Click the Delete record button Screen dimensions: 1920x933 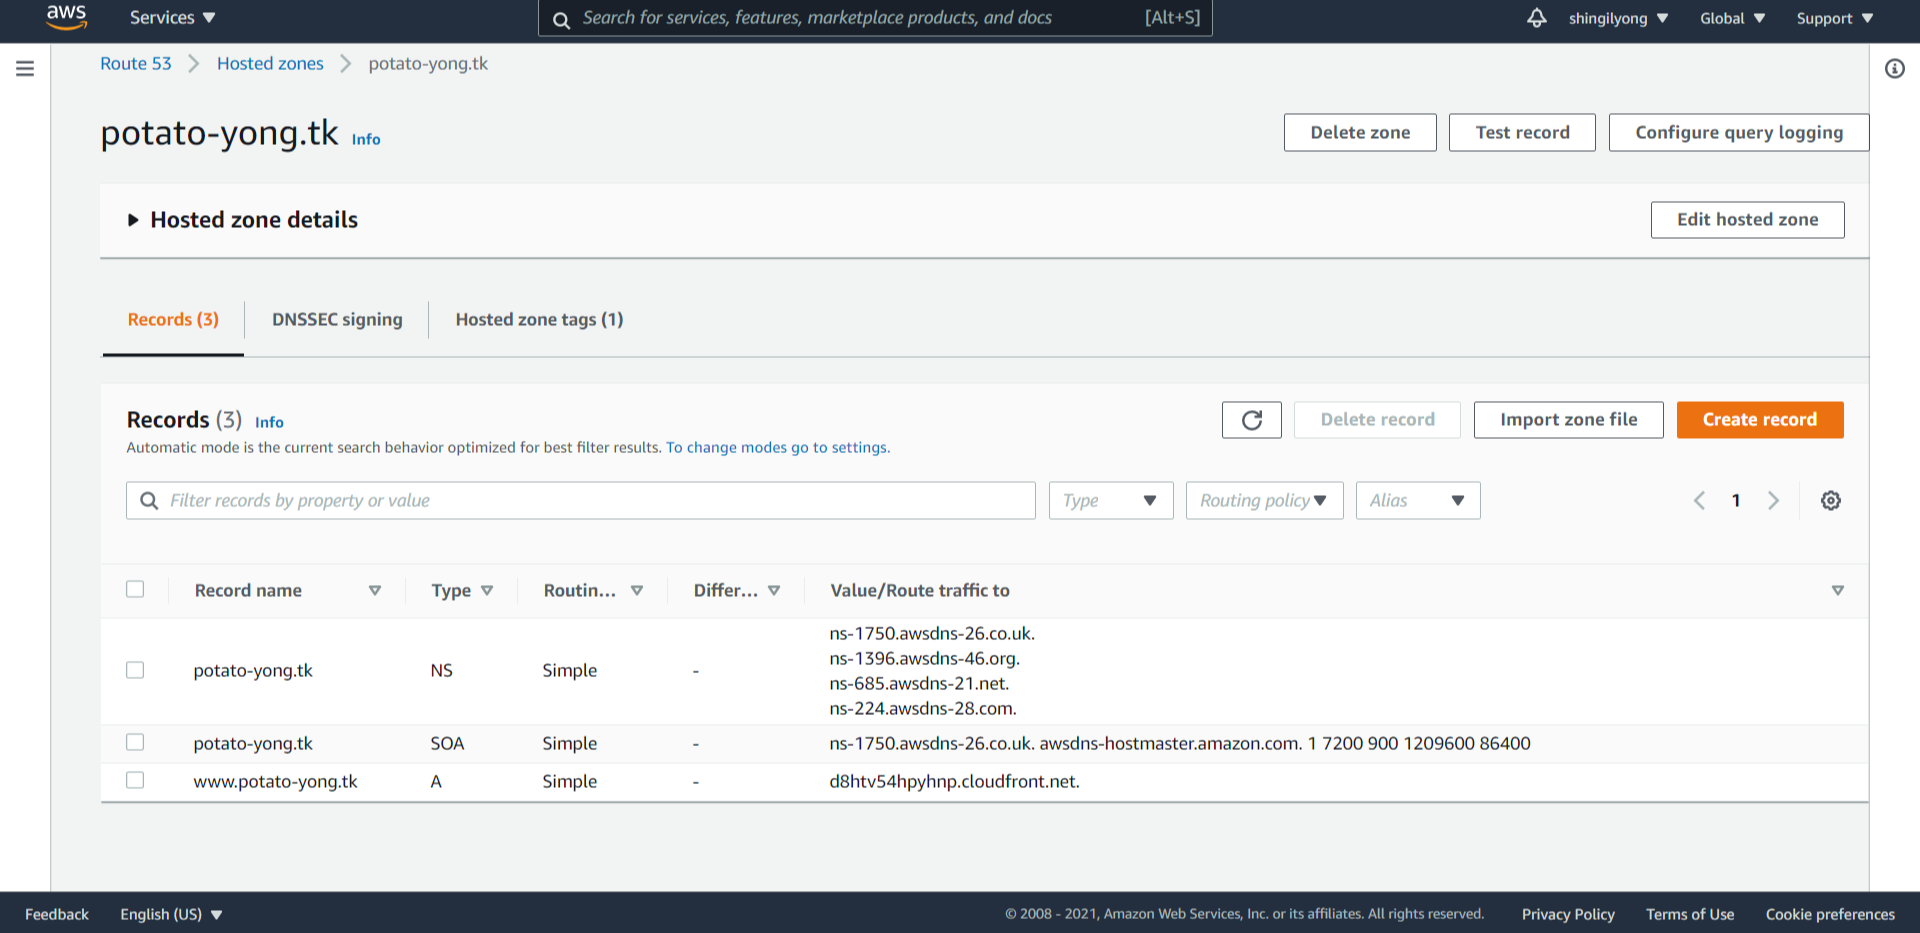pos(1377,420)
